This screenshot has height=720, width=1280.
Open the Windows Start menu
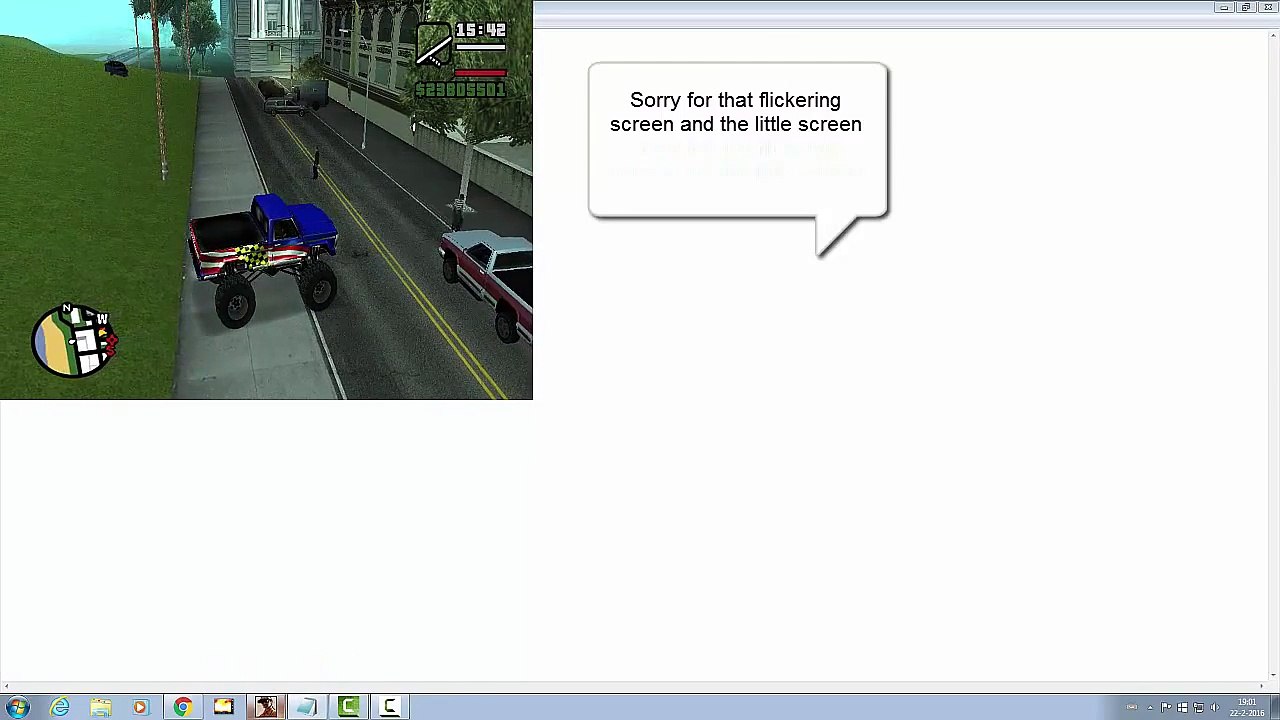coord(17,707)
